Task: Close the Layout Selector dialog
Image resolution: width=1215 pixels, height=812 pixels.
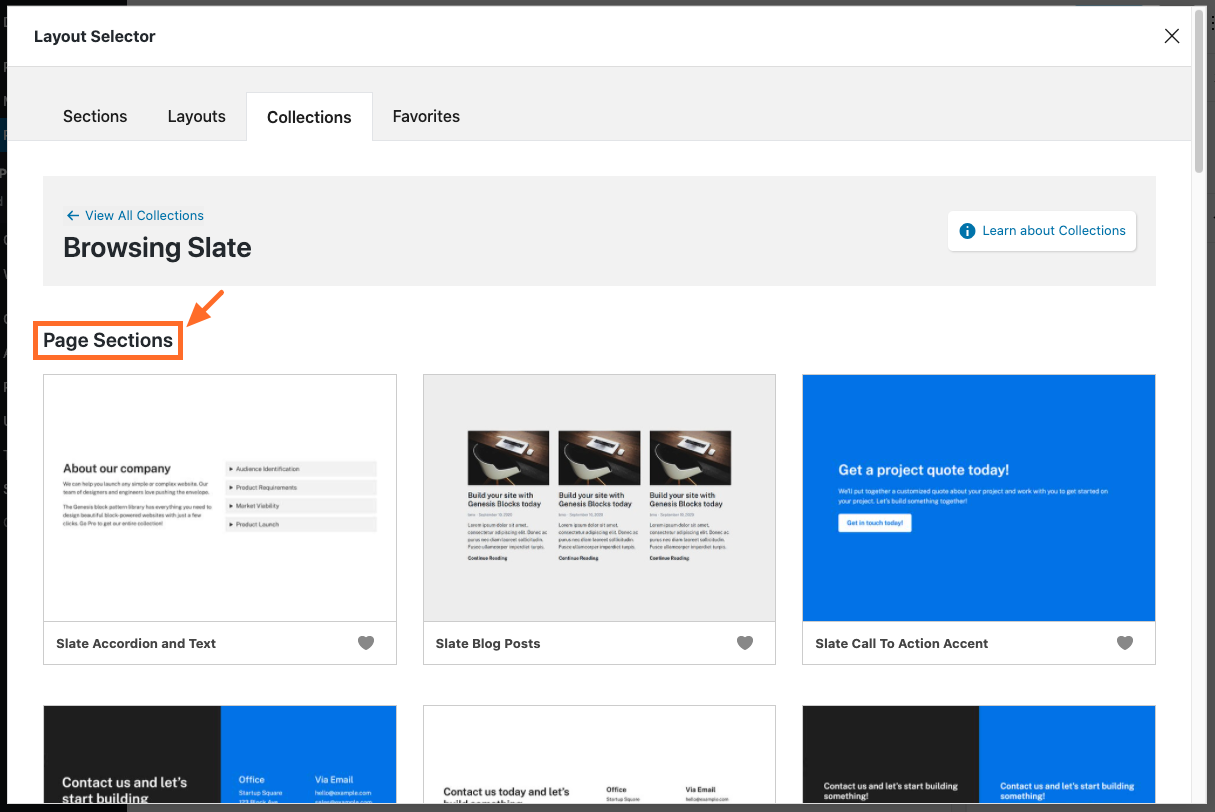Action: tap(1172, 37)
